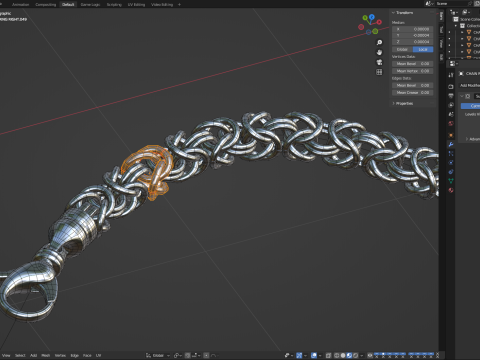Select wireframe shading icon
The image size is (480, 360).
[337, 355]
